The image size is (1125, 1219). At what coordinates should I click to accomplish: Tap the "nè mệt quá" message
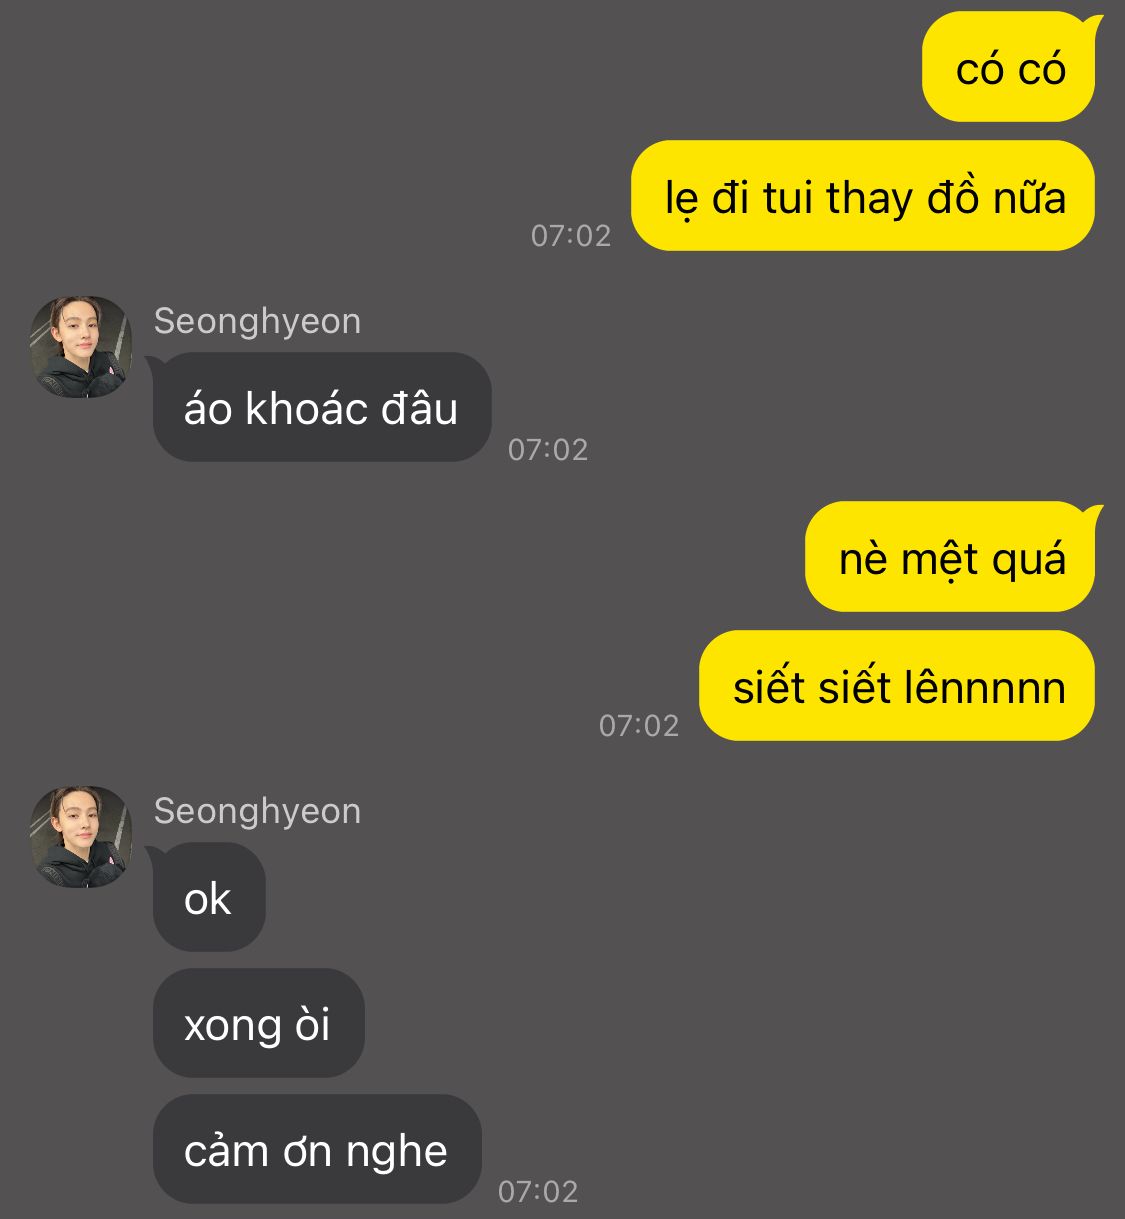click(x=950, y=558)
